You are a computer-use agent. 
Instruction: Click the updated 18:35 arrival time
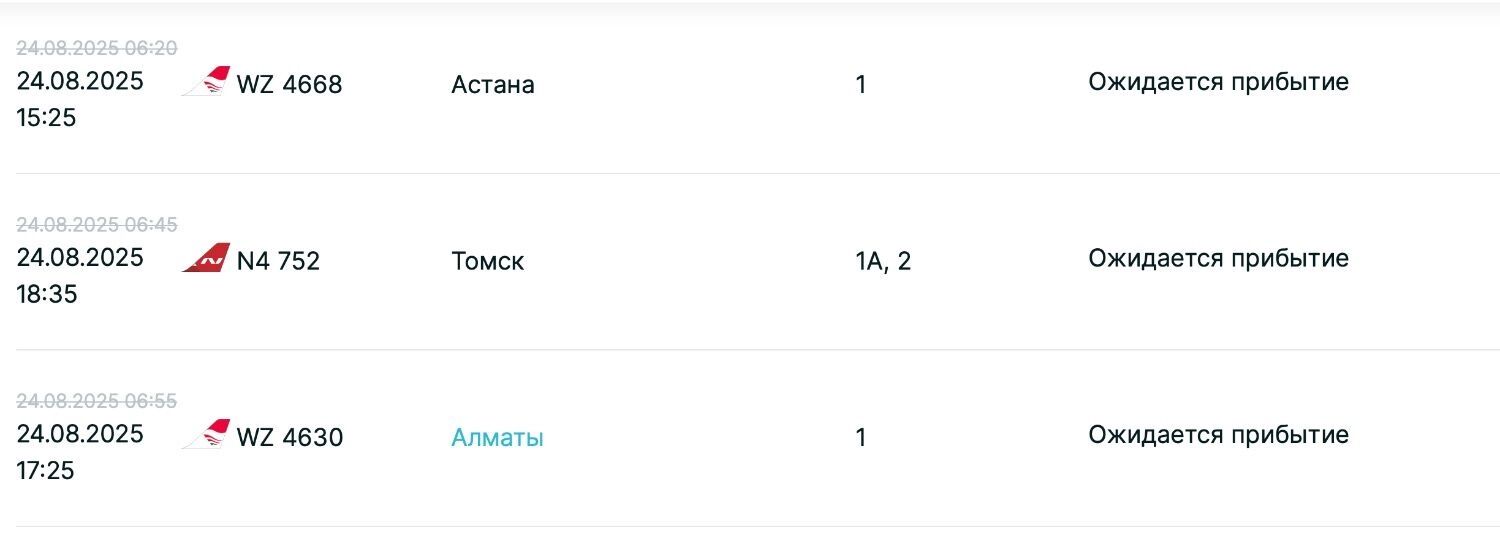point(46,295)
